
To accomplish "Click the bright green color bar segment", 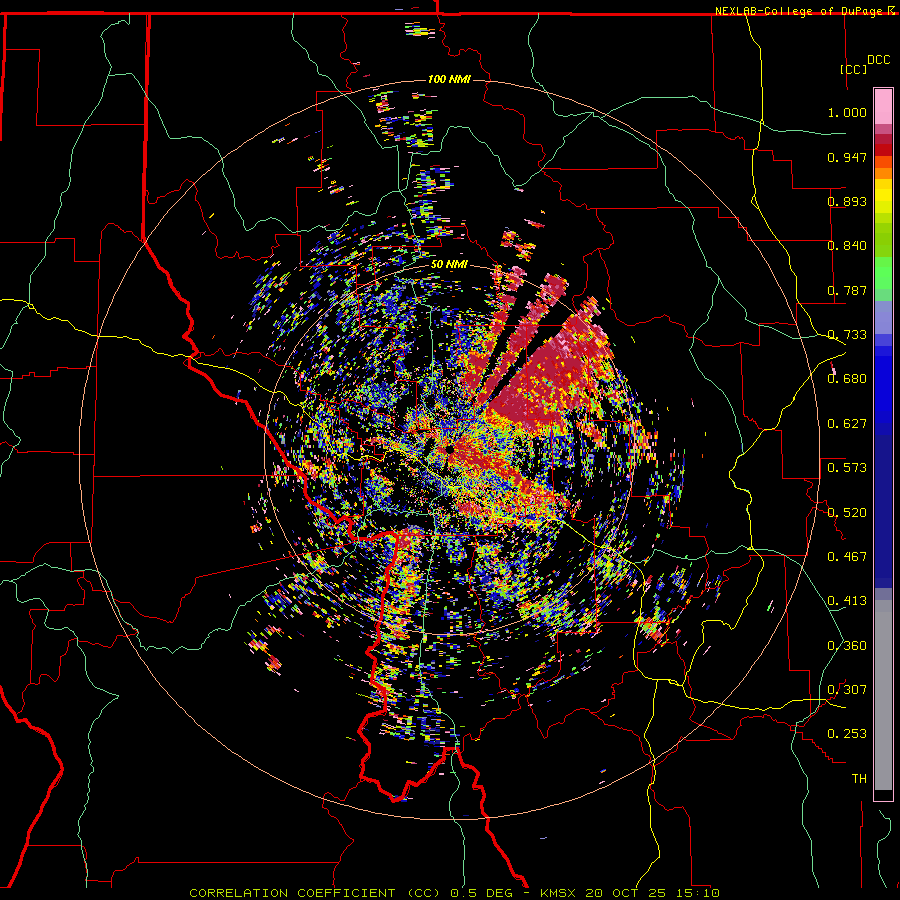I will tap(883, 273).
